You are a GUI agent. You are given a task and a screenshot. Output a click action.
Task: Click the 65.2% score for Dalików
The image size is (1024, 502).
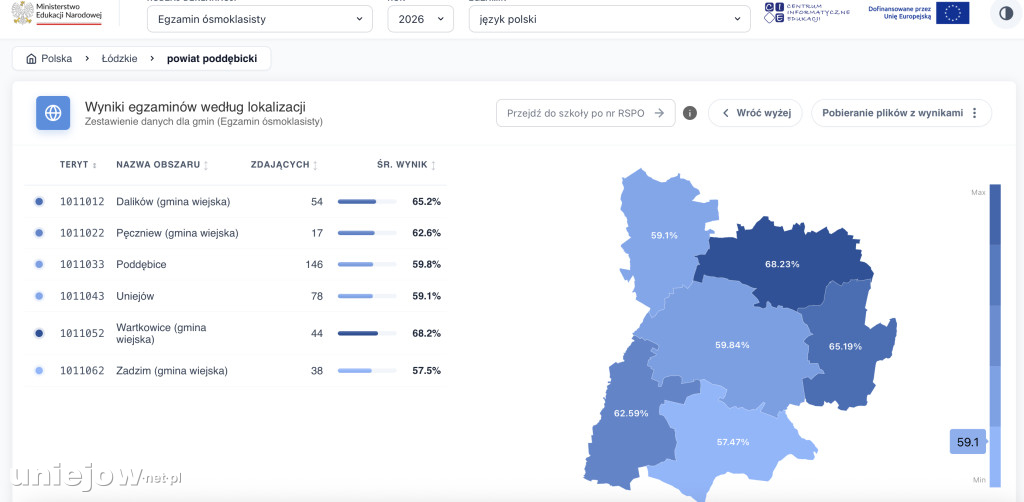tap(426, 202)
